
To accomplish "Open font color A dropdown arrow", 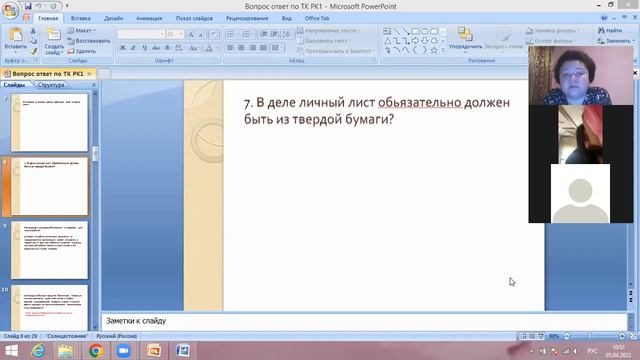I will [x=216, y=48].
